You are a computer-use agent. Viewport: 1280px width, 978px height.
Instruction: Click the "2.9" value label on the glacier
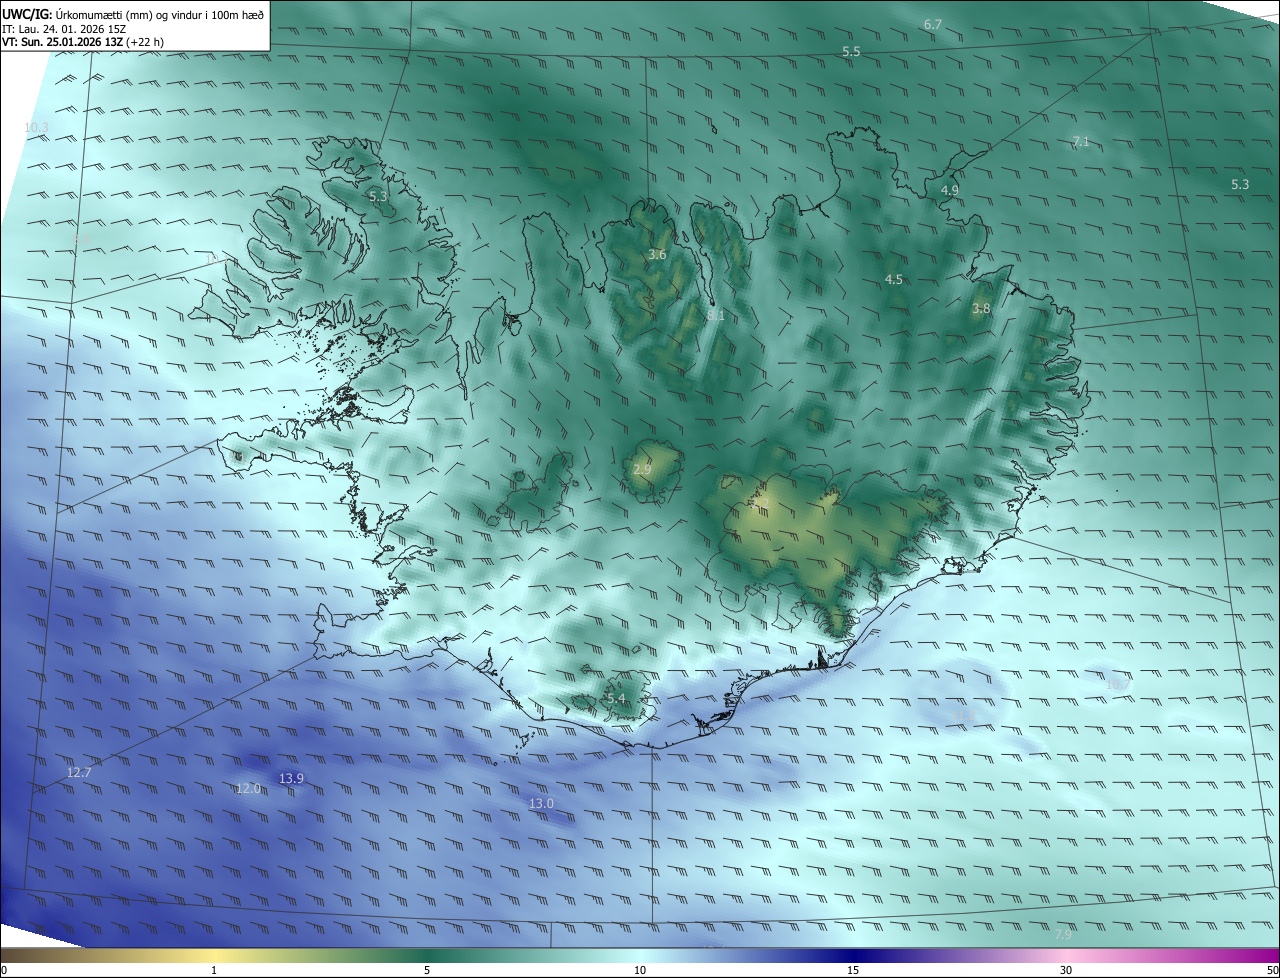coord(642,469)
